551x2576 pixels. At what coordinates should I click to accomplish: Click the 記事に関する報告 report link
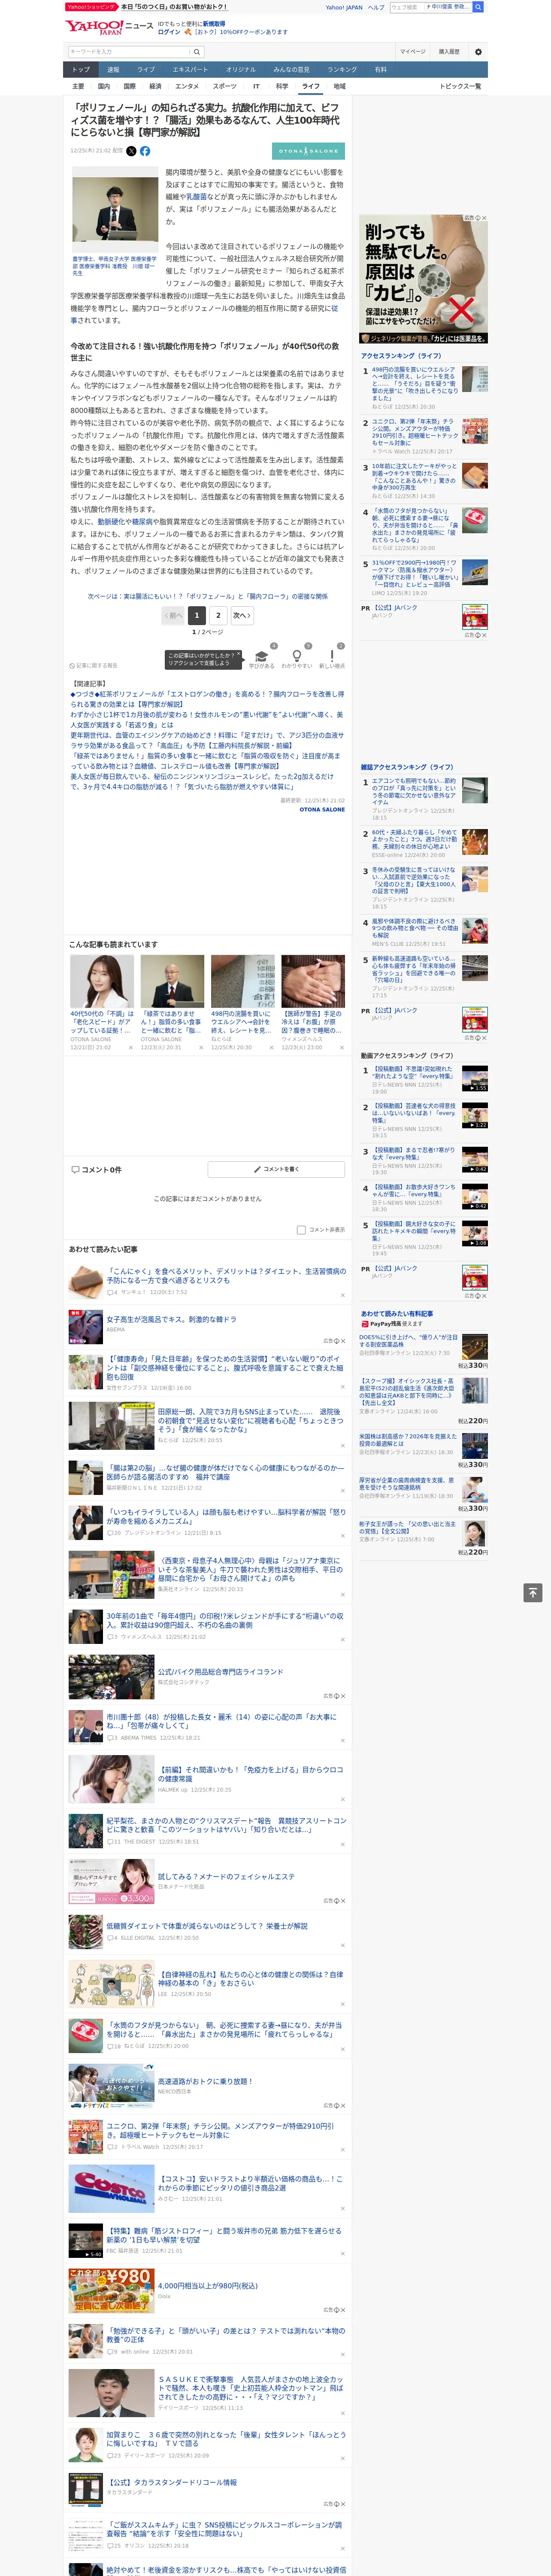pos(94,666)
